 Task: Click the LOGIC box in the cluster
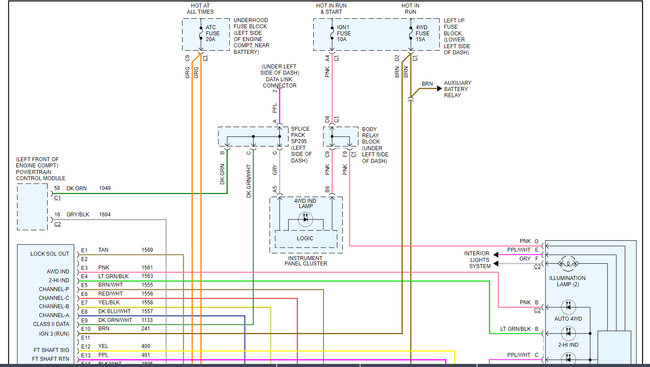[x=305, y=238]
